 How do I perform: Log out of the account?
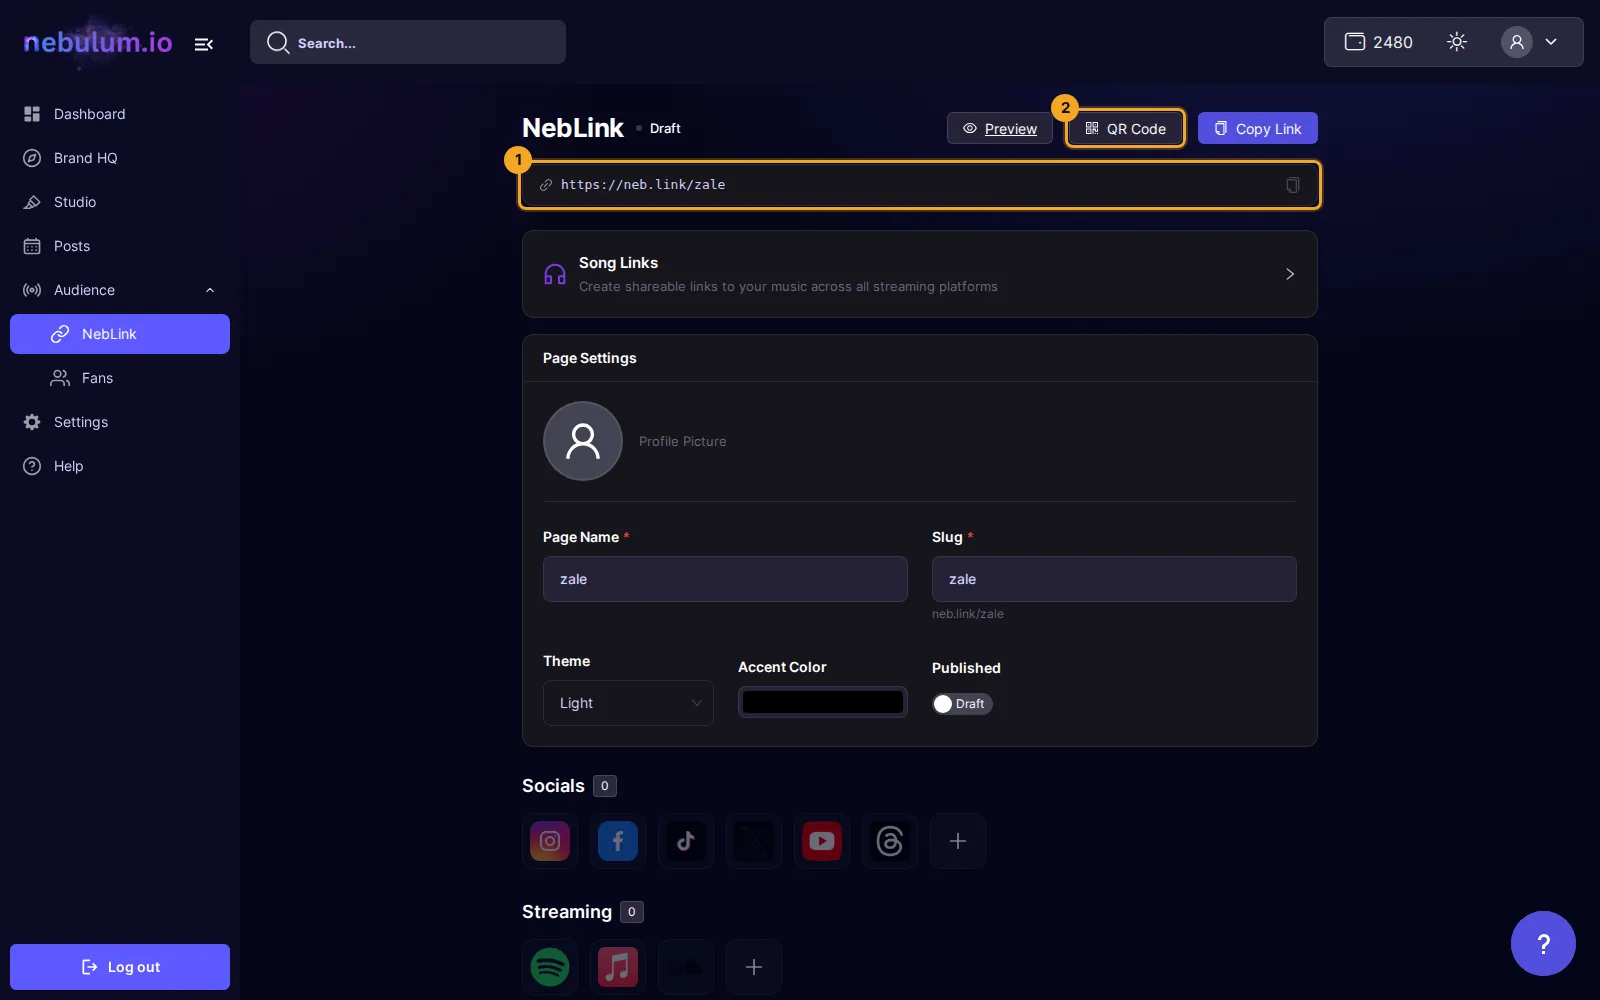120,967
